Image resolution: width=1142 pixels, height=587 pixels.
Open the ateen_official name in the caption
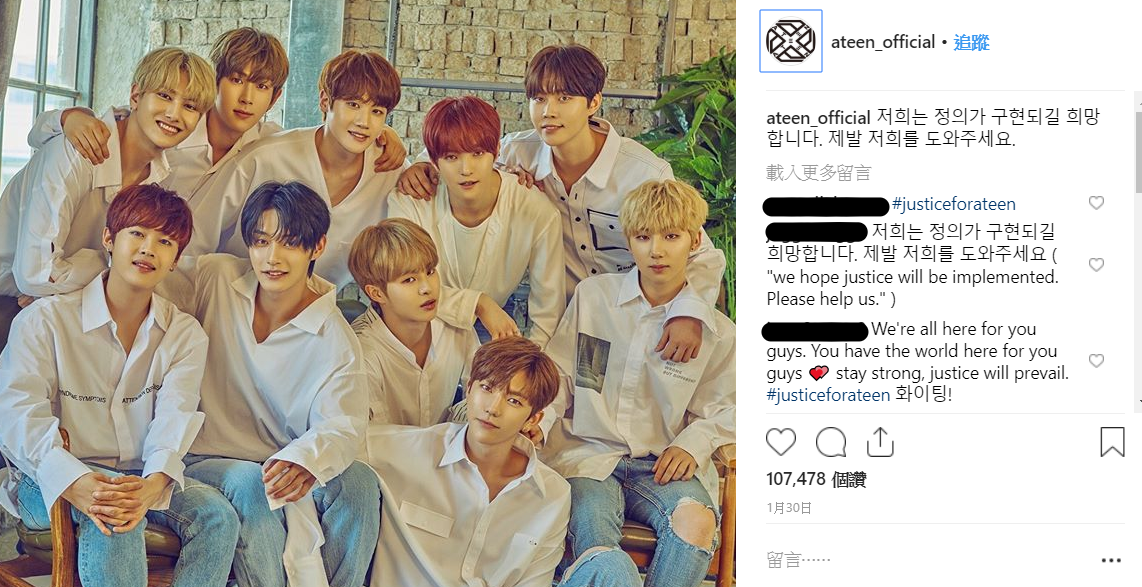click(819, 117)
